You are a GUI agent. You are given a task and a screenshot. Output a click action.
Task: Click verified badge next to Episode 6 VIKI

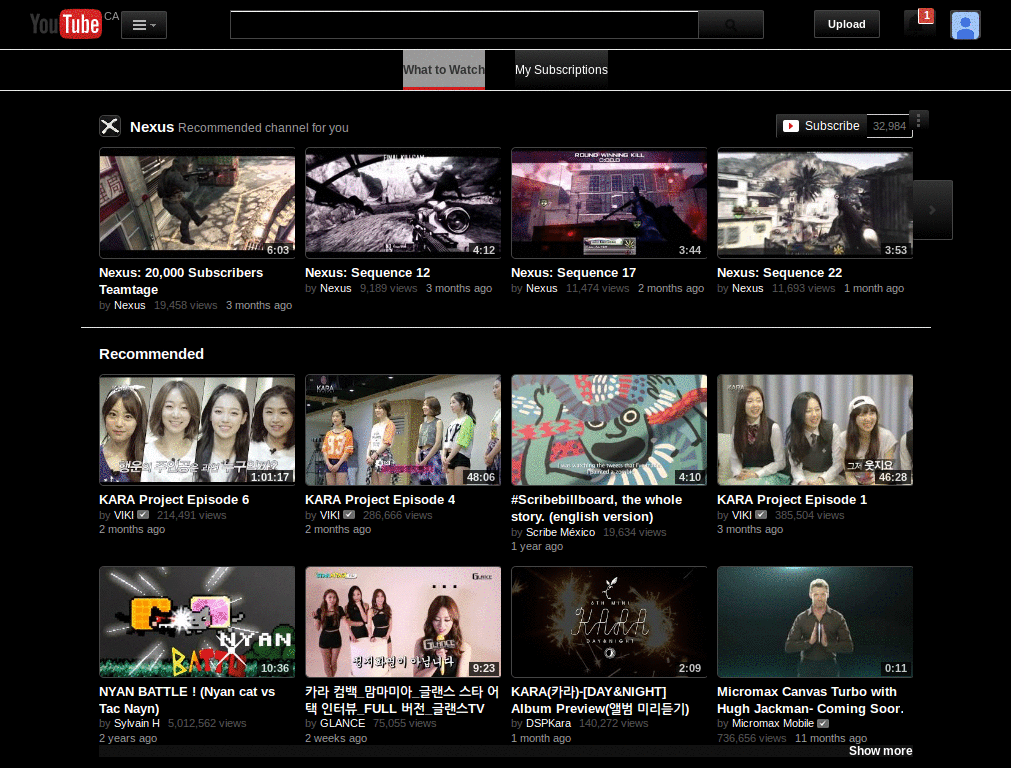coord(143,515)
